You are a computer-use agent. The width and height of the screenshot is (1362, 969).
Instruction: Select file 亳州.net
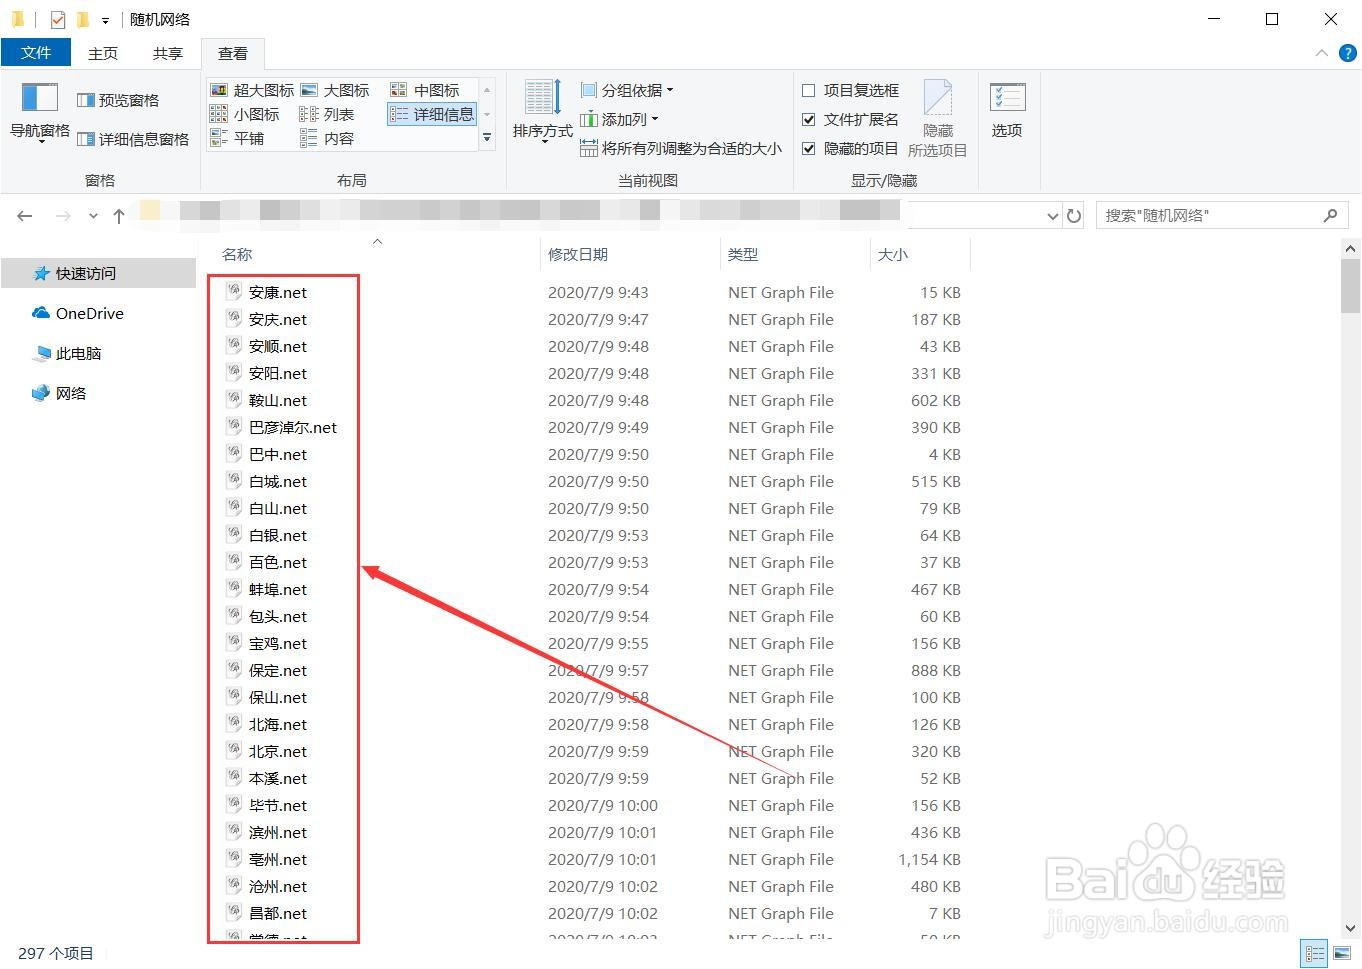(277, 859)
